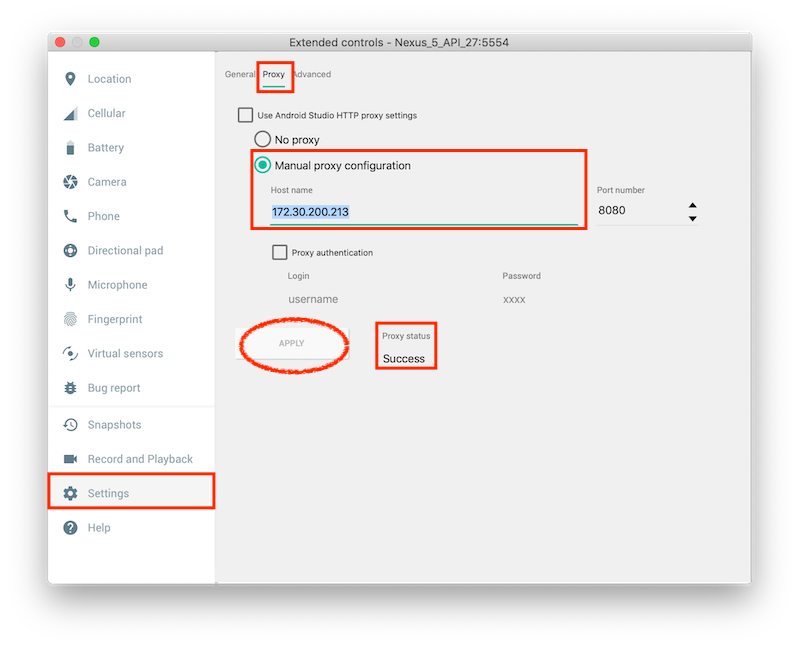Click the Virtual sensors icon
The image size is (800, 647).
tap(70, 353)
